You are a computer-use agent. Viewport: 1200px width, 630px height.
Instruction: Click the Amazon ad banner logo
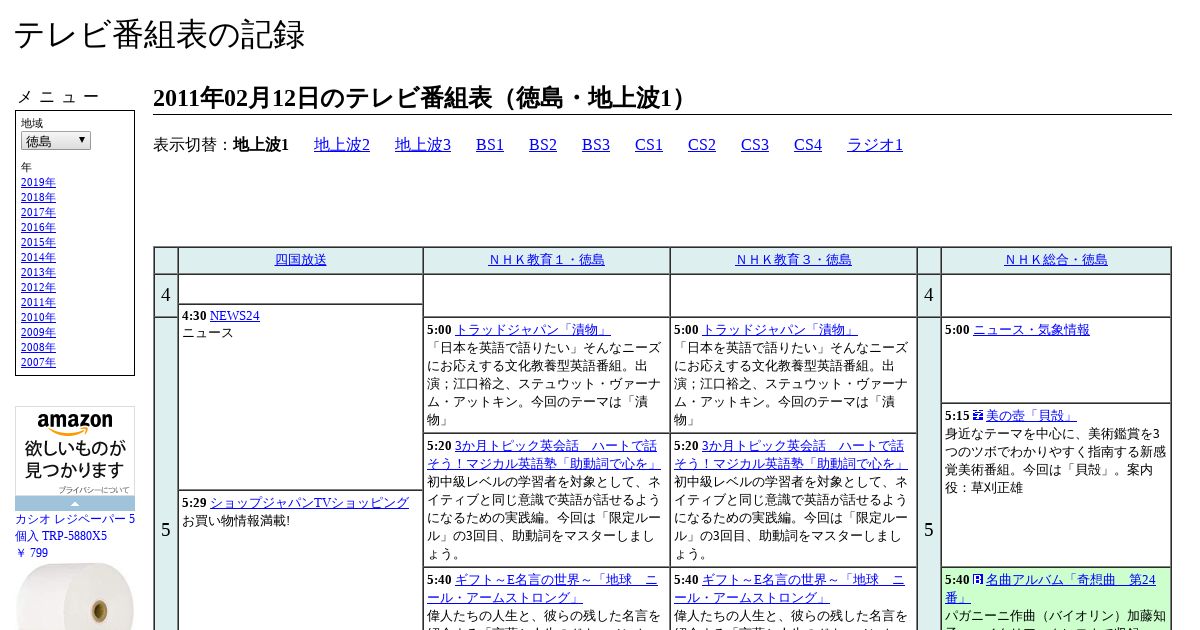tap(75, 424)
